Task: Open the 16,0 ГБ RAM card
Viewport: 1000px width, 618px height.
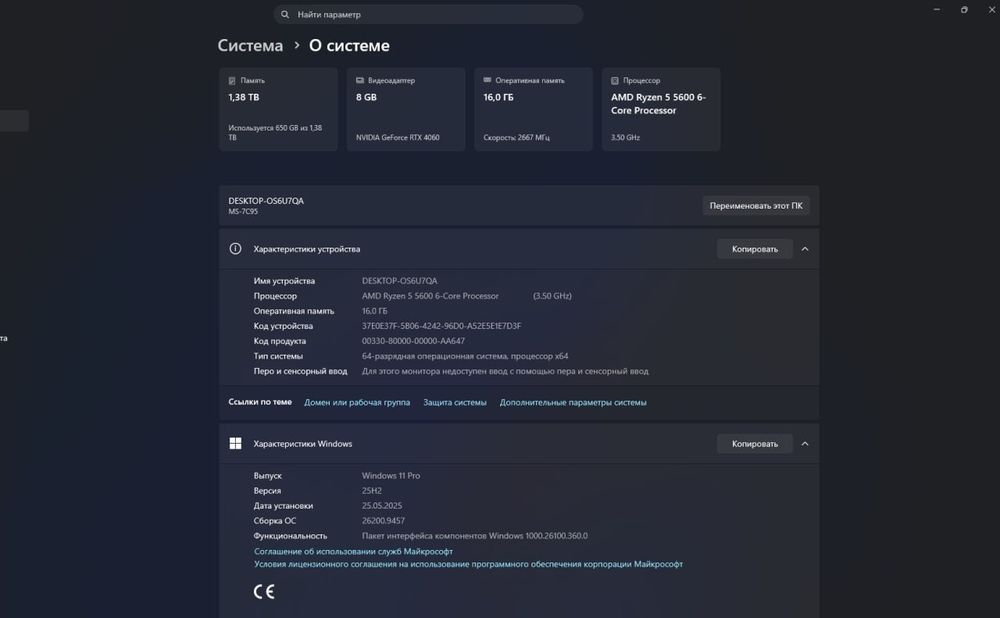Action: (533, 109)
